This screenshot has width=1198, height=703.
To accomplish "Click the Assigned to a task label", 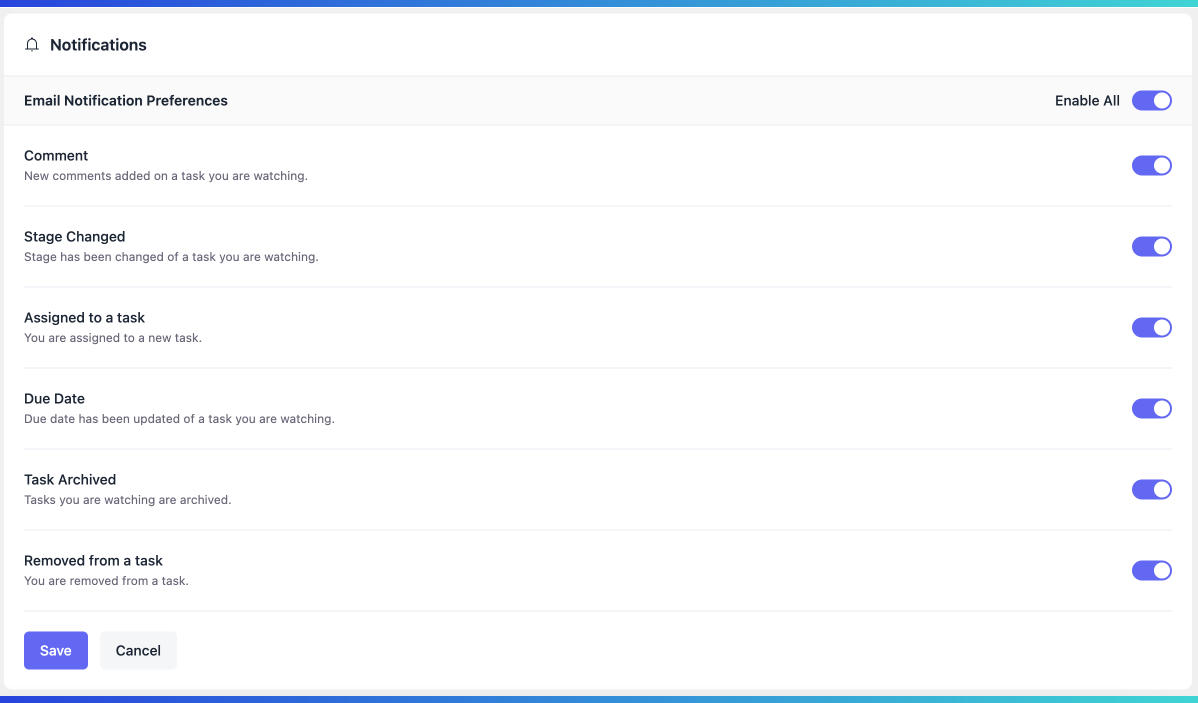I will click(x=84, y=317).
